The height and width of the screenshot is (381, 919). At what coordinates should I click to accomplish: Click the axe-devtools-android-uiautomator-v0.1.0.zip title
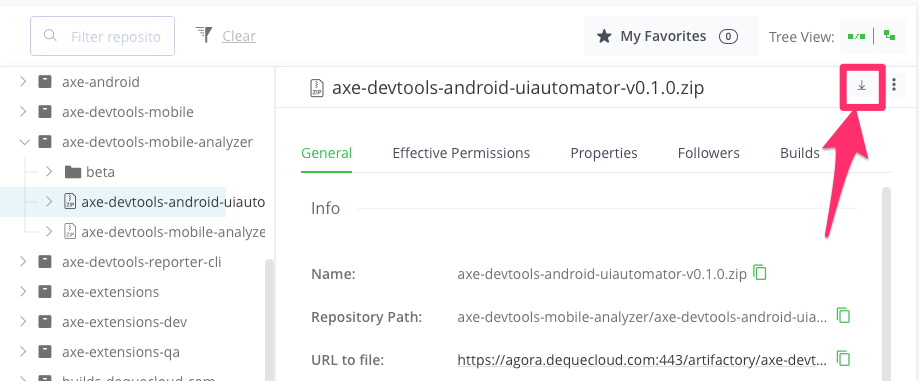tap(518, 88)
